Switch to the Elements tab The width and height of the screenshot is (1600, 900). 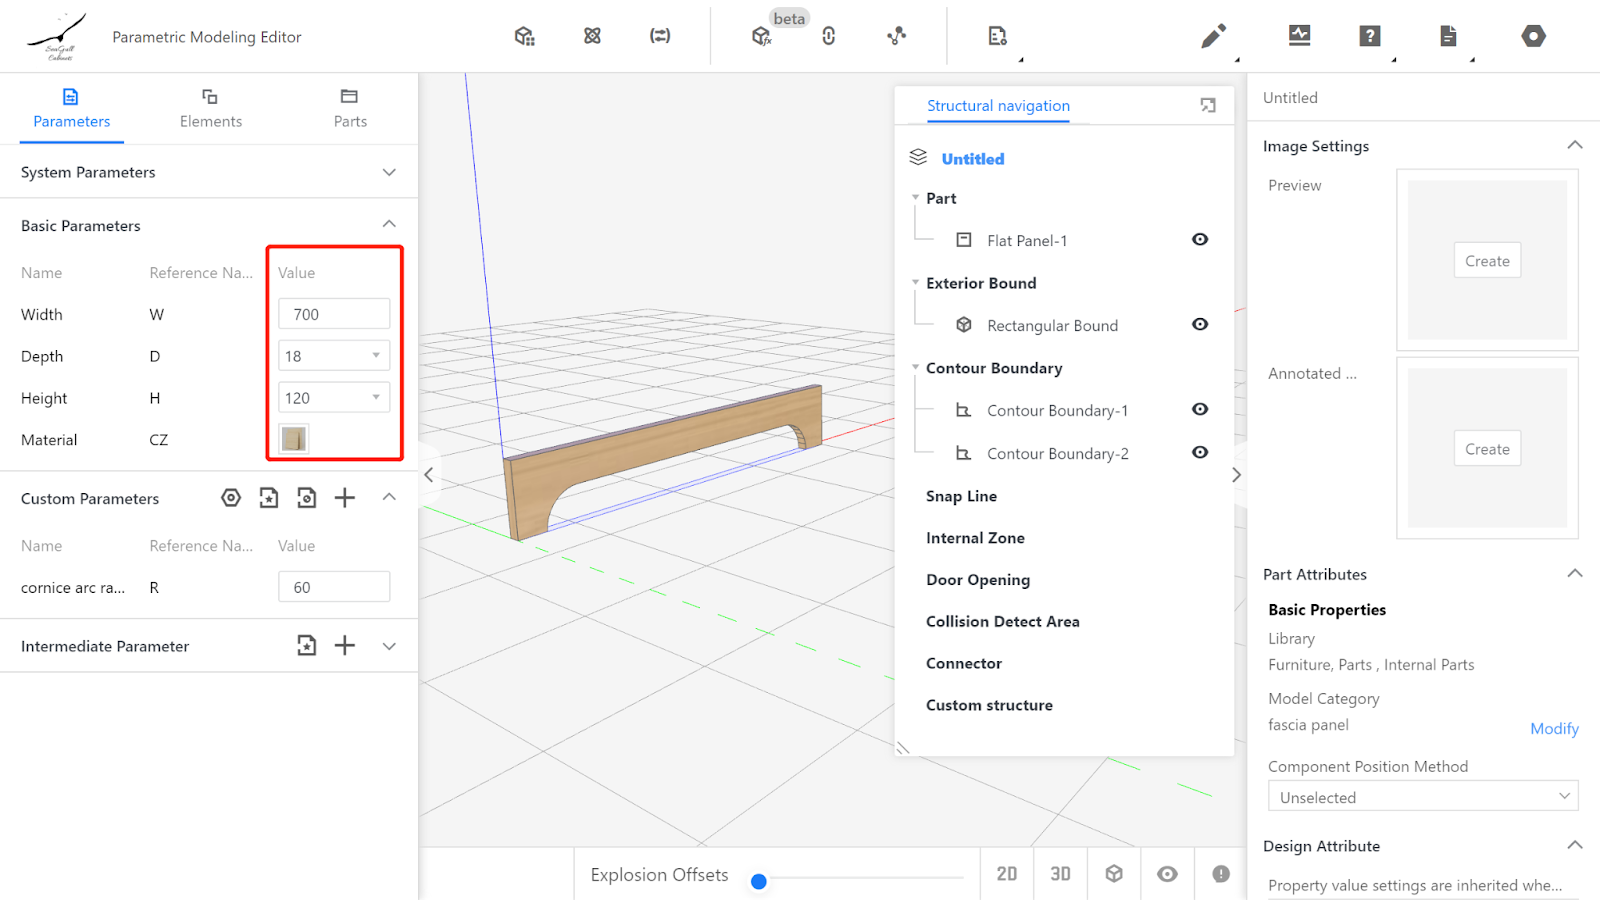210,108
